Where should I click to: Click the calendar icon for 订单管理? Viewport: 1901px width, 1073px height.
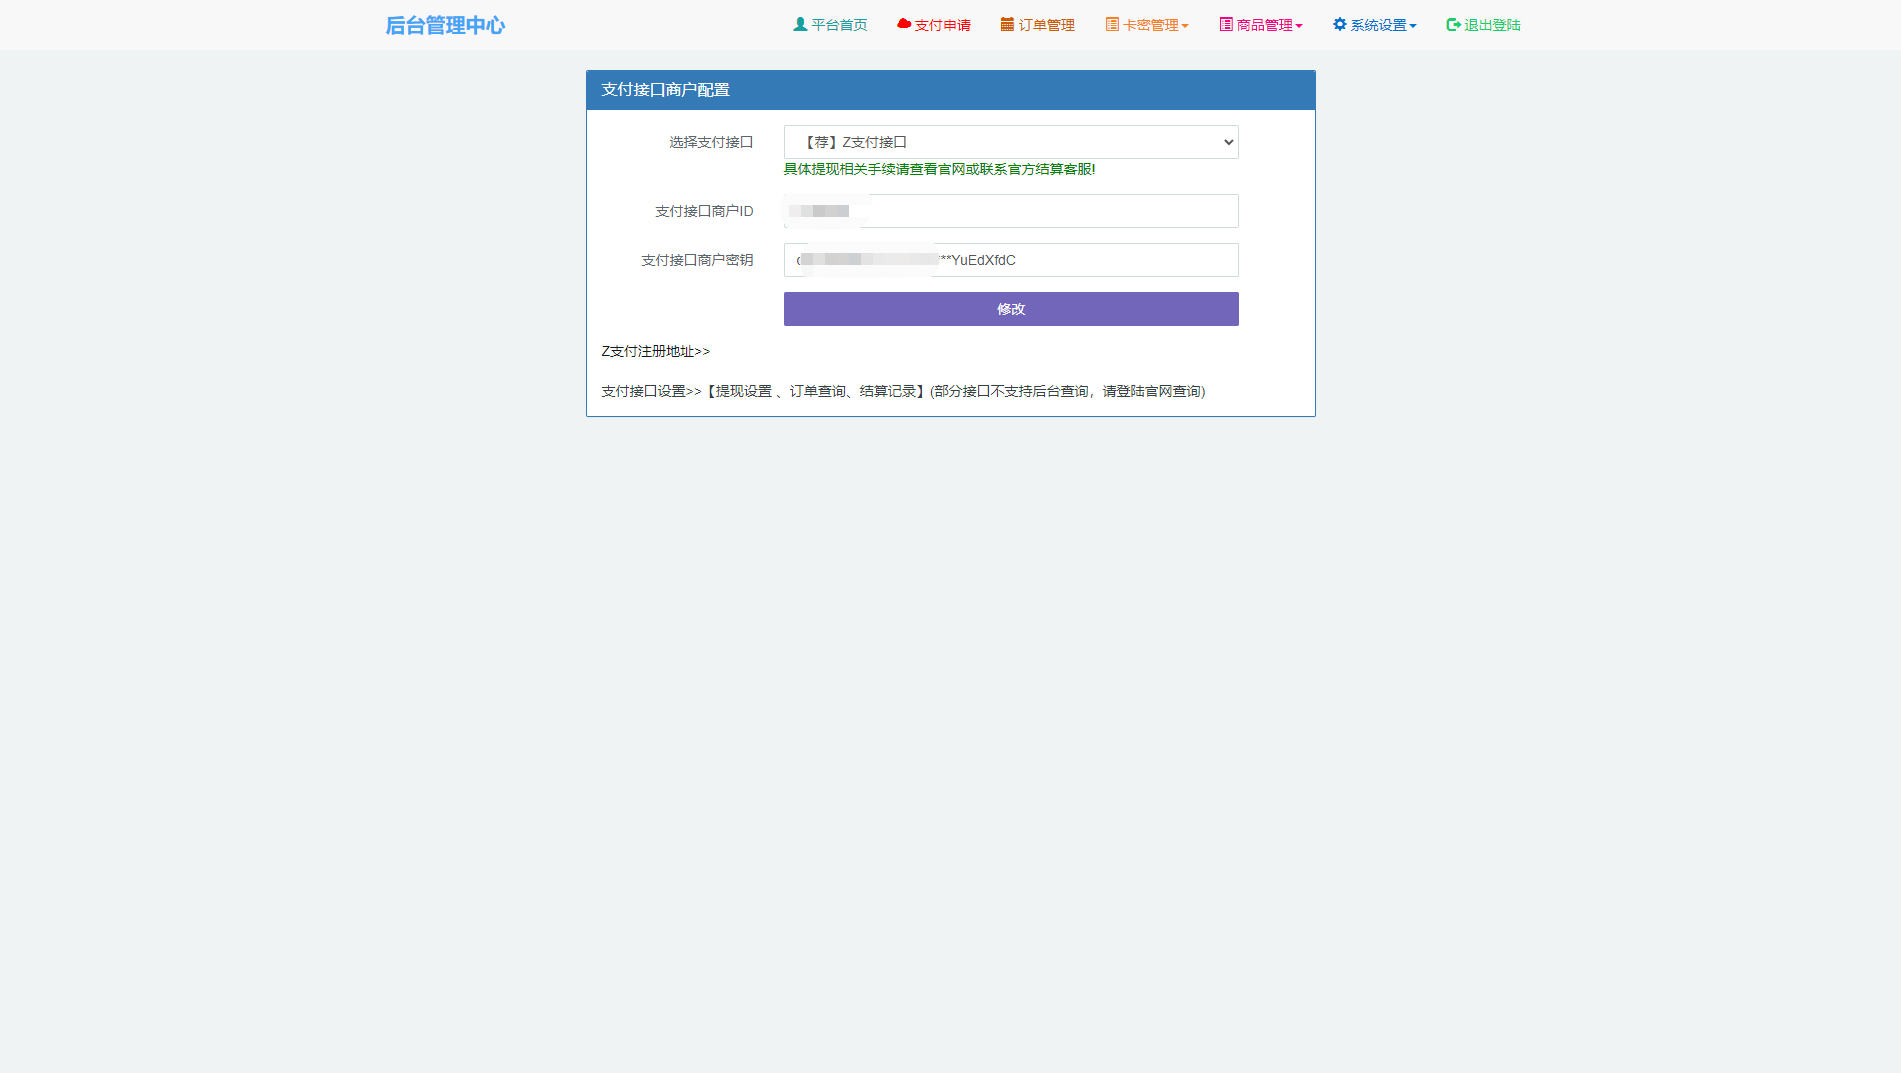(1006, 24)
